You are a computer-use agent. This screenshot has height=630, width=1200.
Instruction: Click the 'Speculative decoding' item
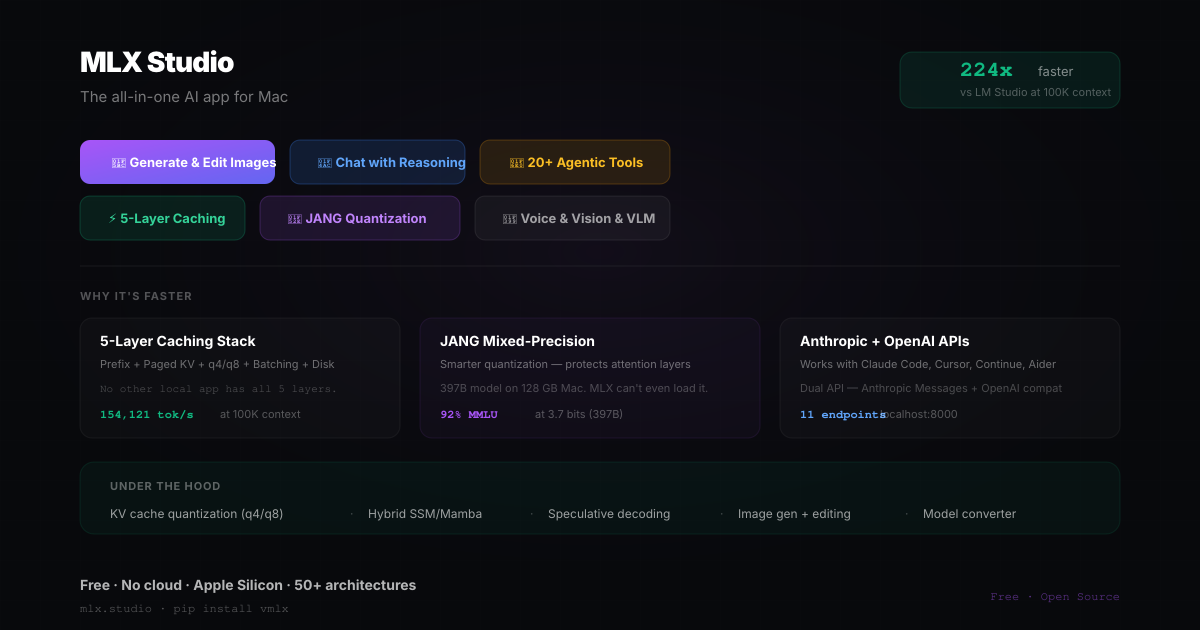609,514
